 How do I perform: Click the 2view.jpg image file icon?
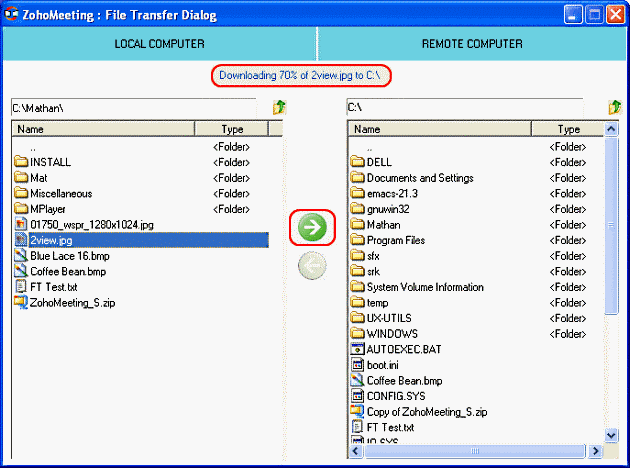(21, 240)
